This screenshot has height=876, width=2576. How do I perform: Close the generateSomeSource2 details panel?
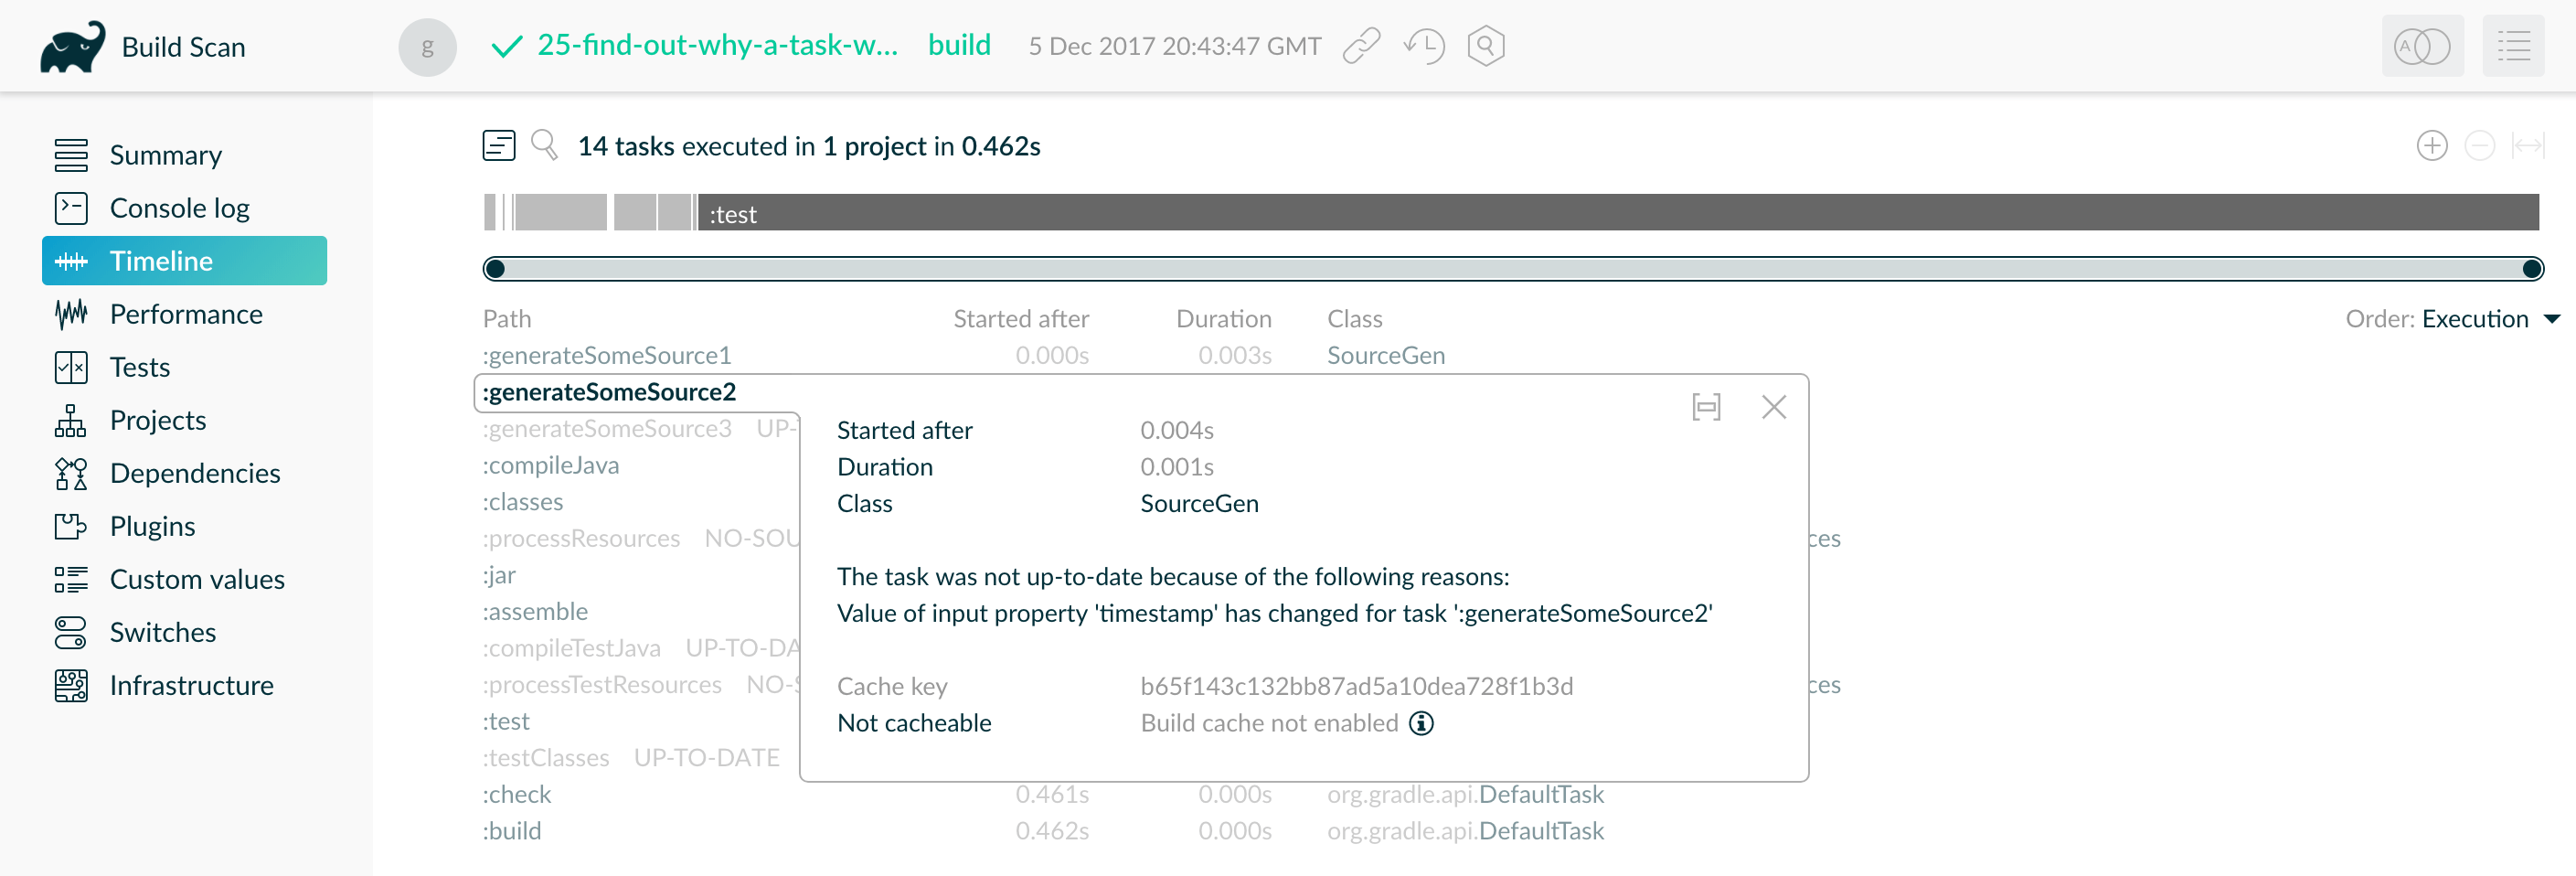point(1773,407)
